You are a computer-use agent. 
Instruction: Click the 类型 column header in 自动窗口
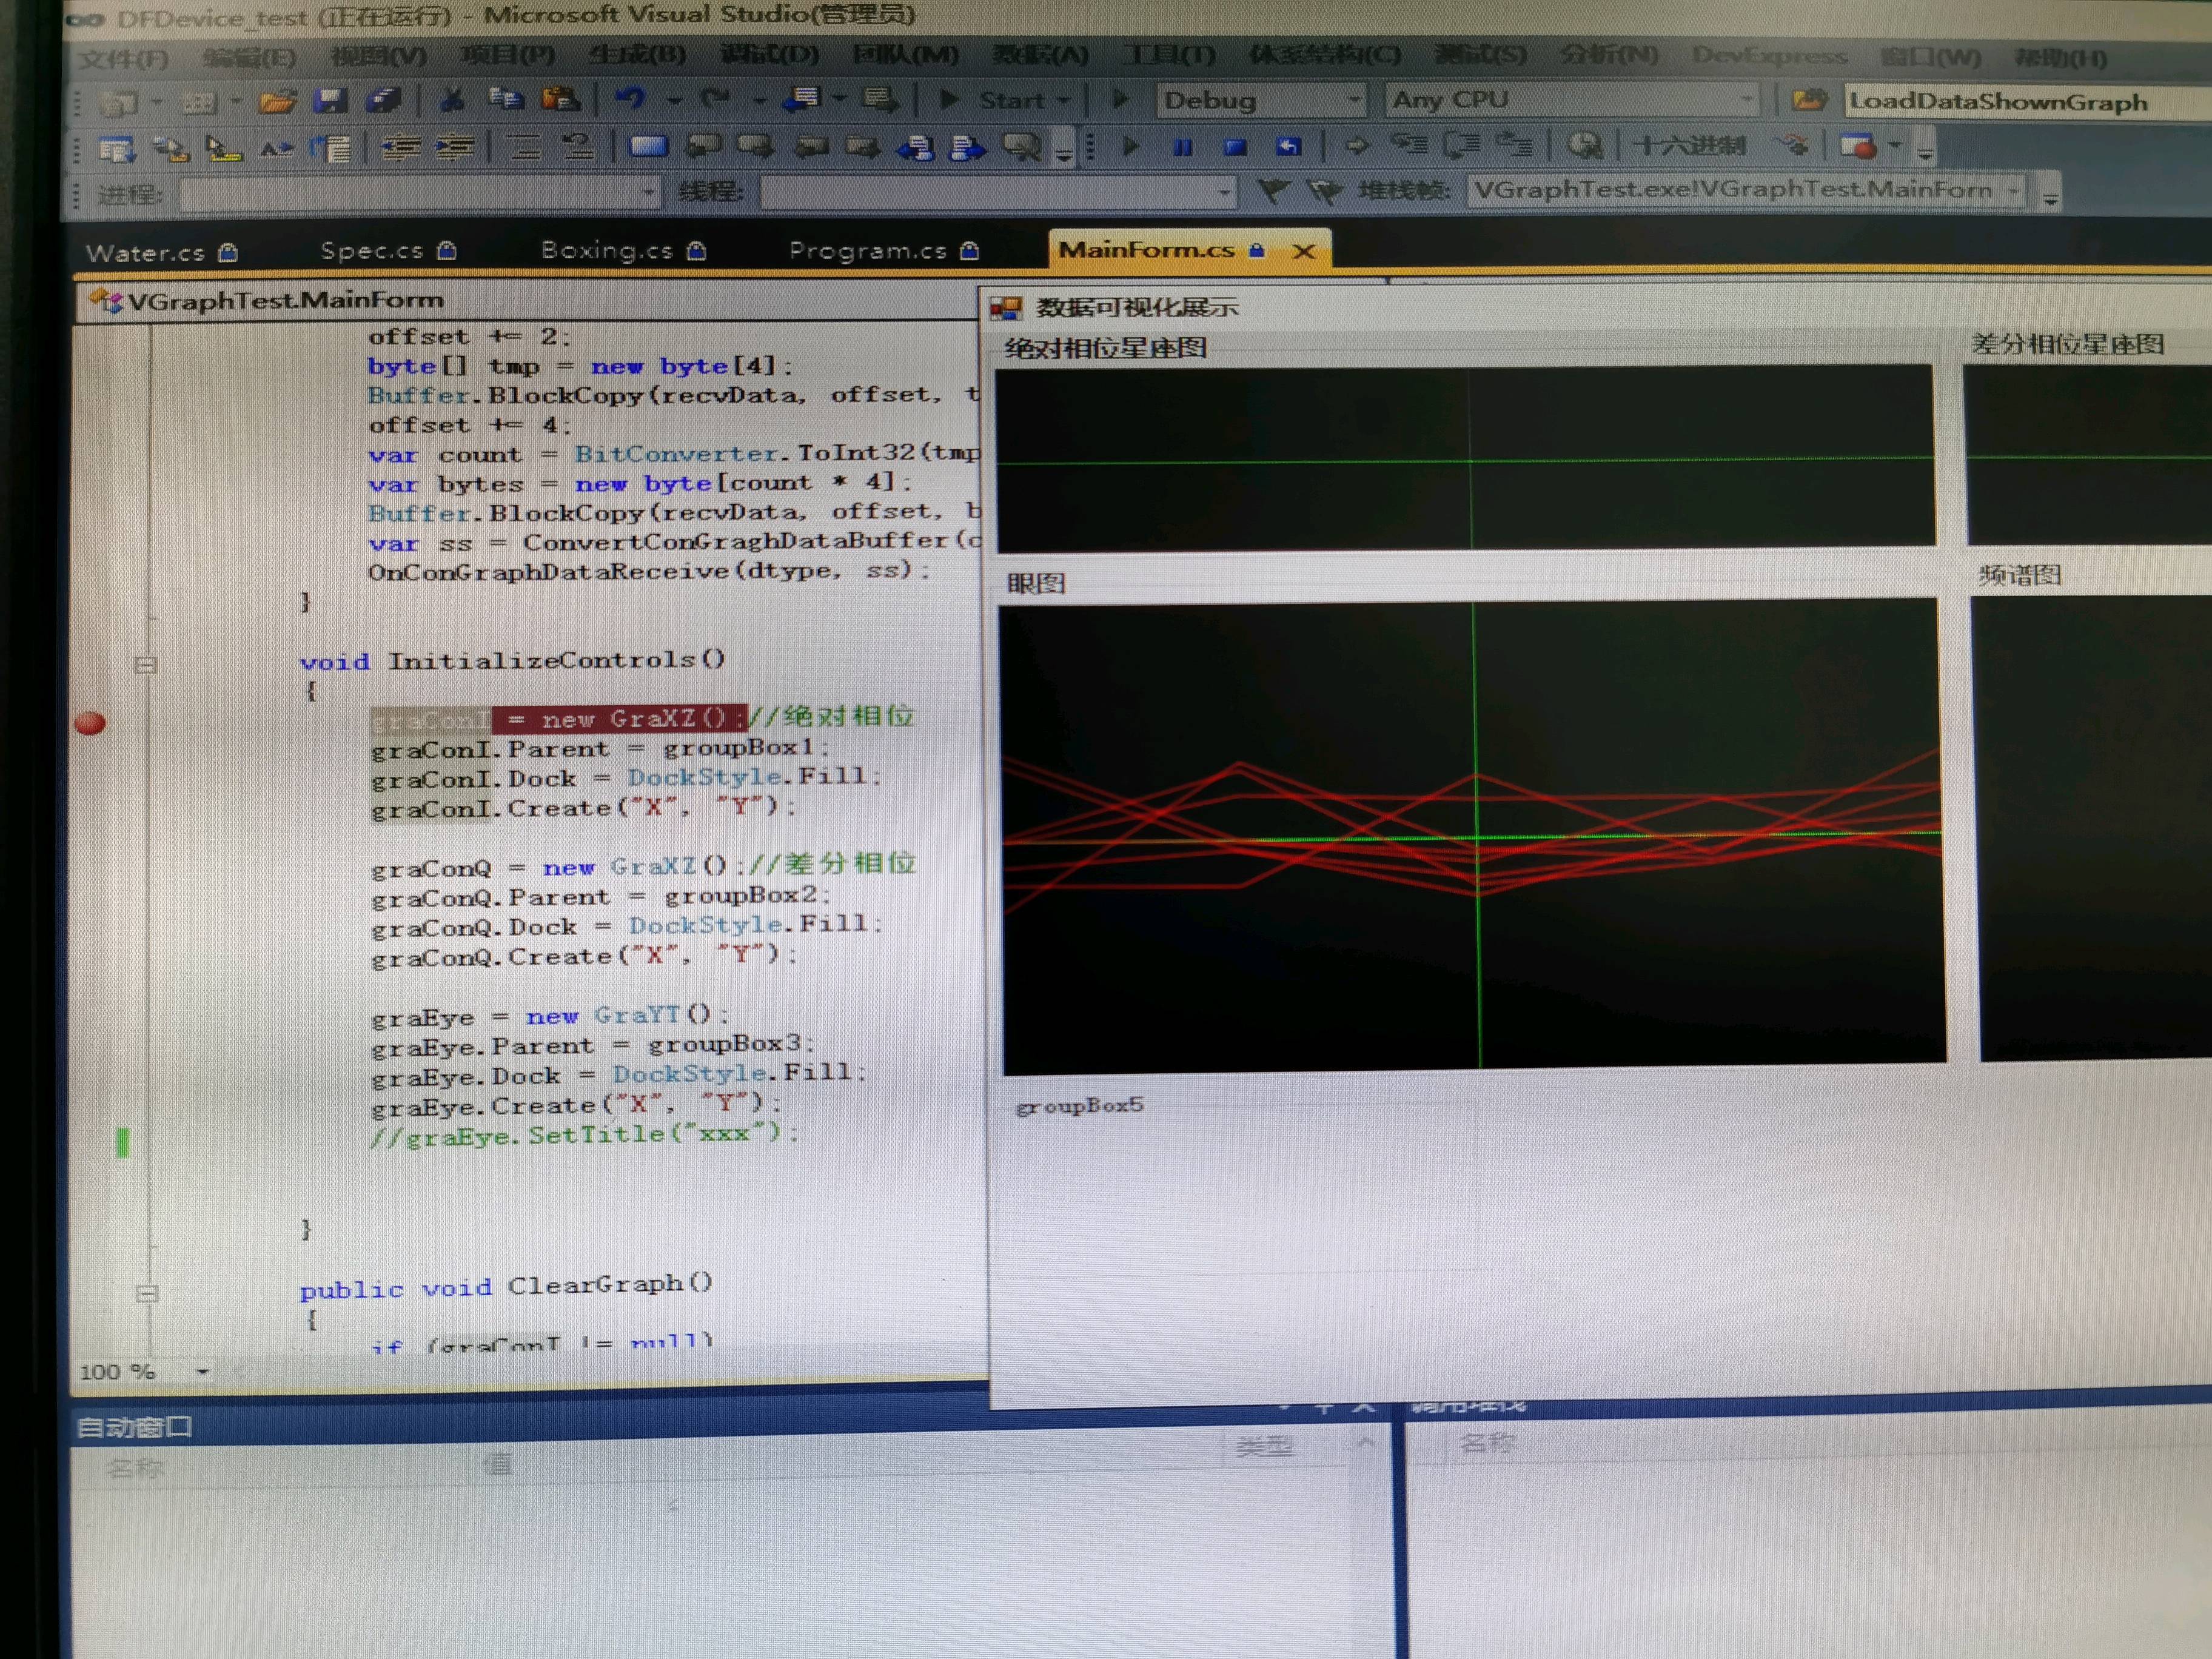(x=1265, y=1446)
